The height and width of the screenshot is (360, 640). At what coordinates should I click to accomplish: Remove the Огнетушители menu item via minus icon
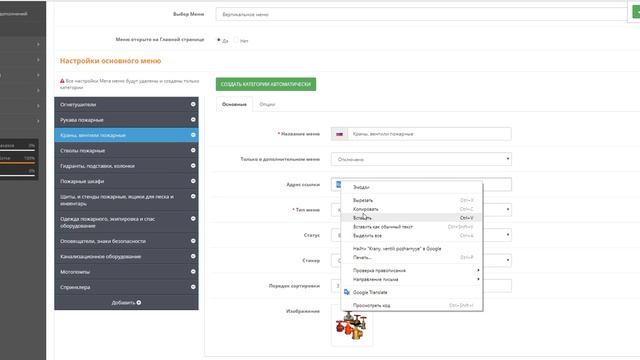(193, 104)
